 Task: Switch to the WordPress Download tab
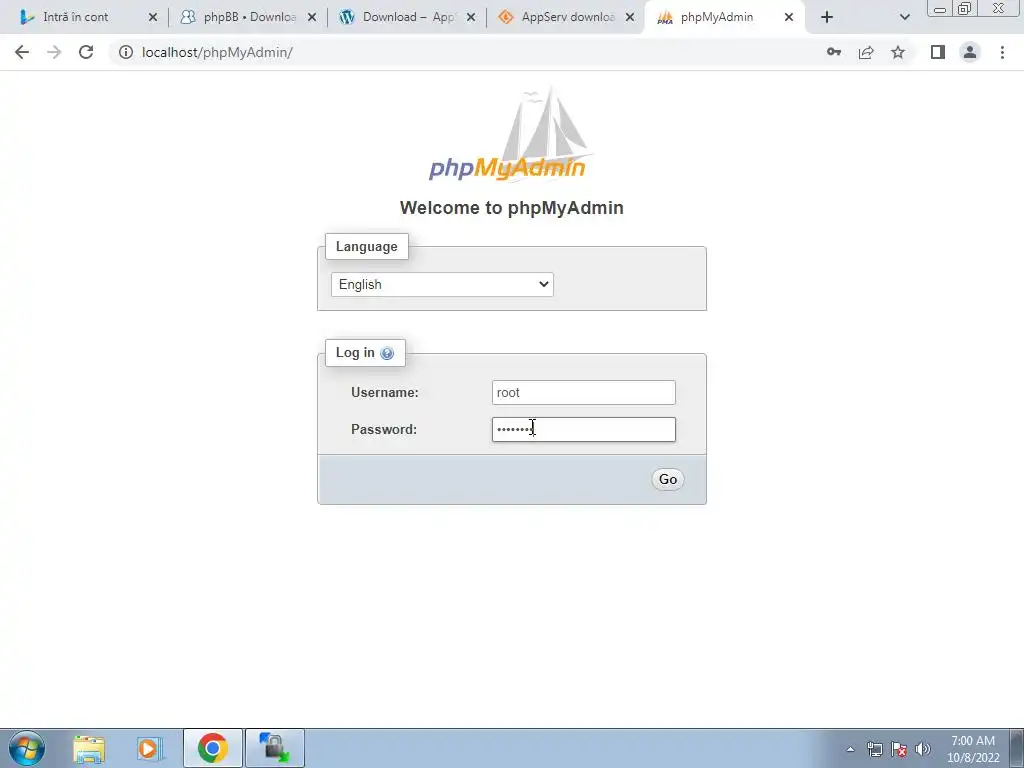tap(408, 17)
